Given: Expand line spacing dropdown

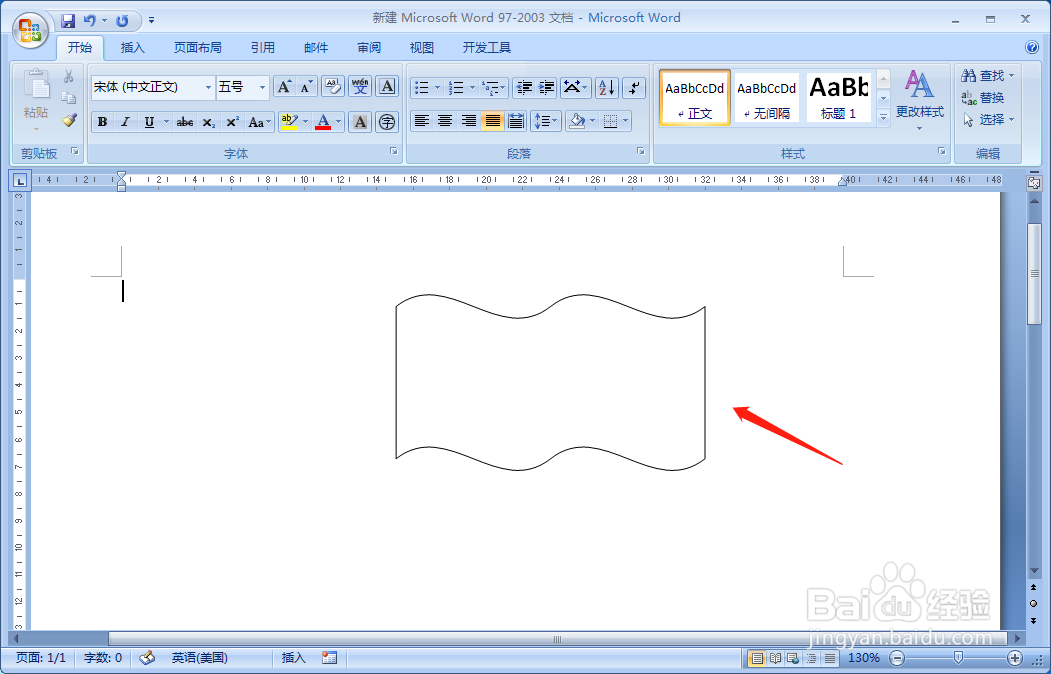Looking at the screenshot, I should 554,121.
